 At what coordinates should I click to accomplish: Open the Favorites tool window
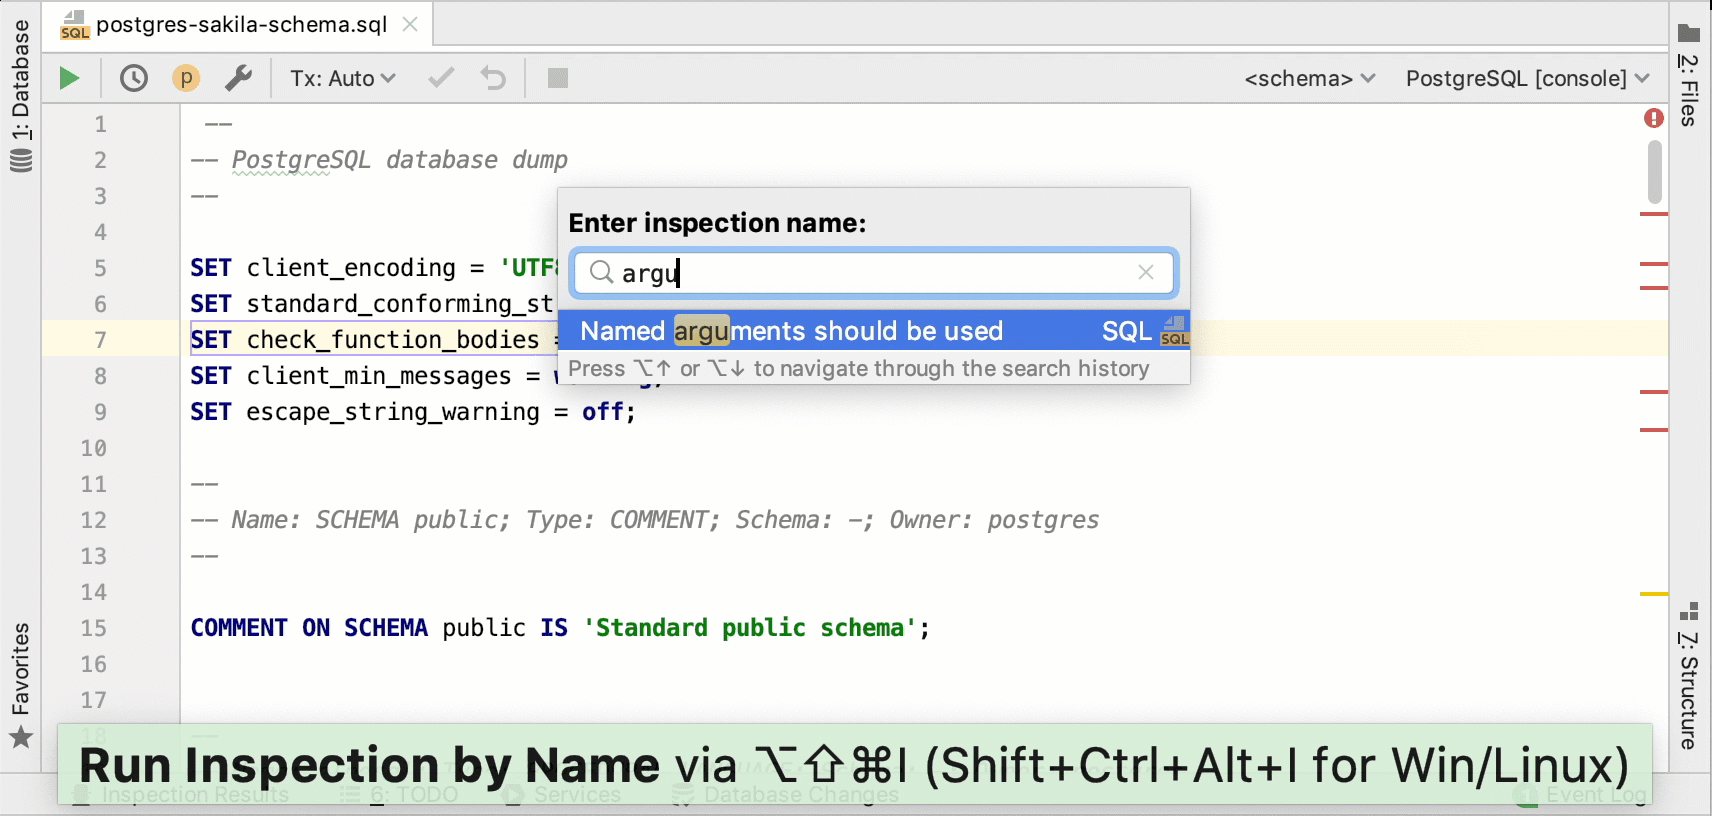click(x=21, y=686)
